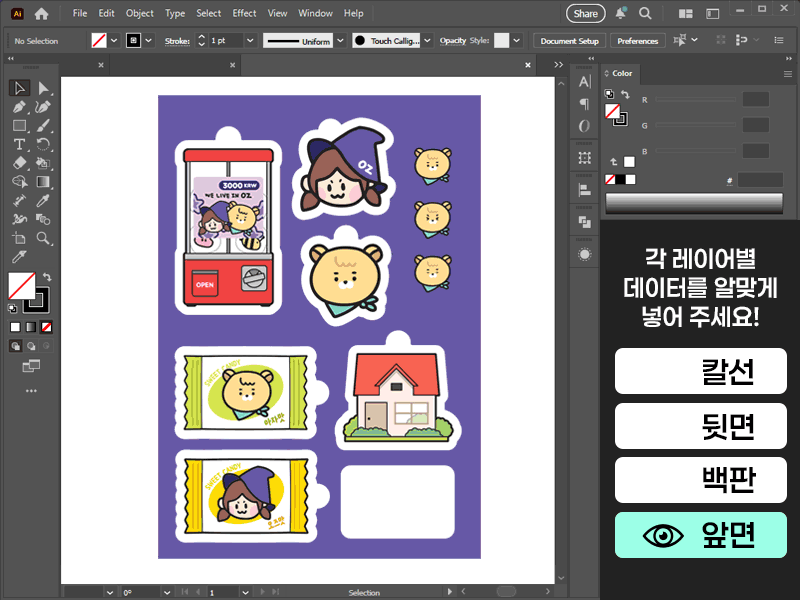Open the fill color dropdown in control bar
The width and height of the screenshot is (800, 600).
tap(114, 40)
